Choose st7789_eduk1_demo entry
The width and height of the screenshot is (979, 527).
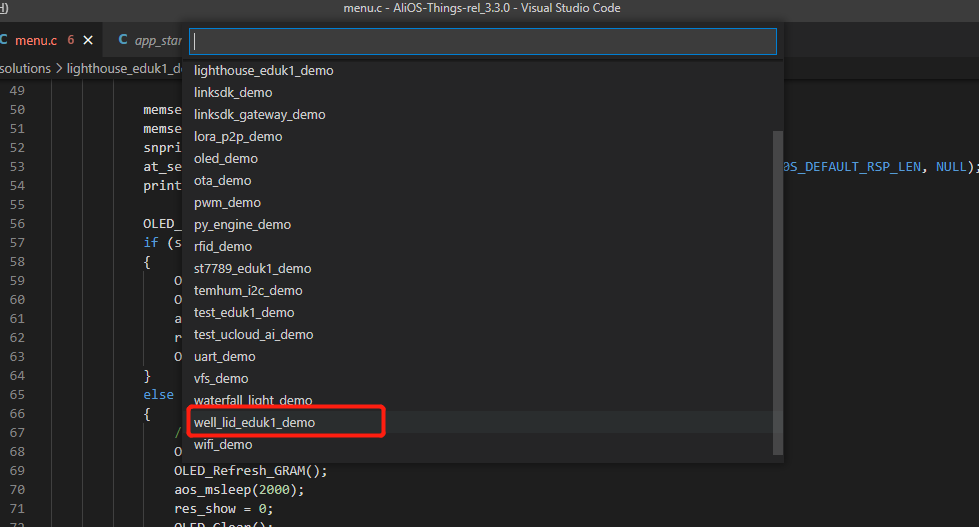(x=483, y=268)
